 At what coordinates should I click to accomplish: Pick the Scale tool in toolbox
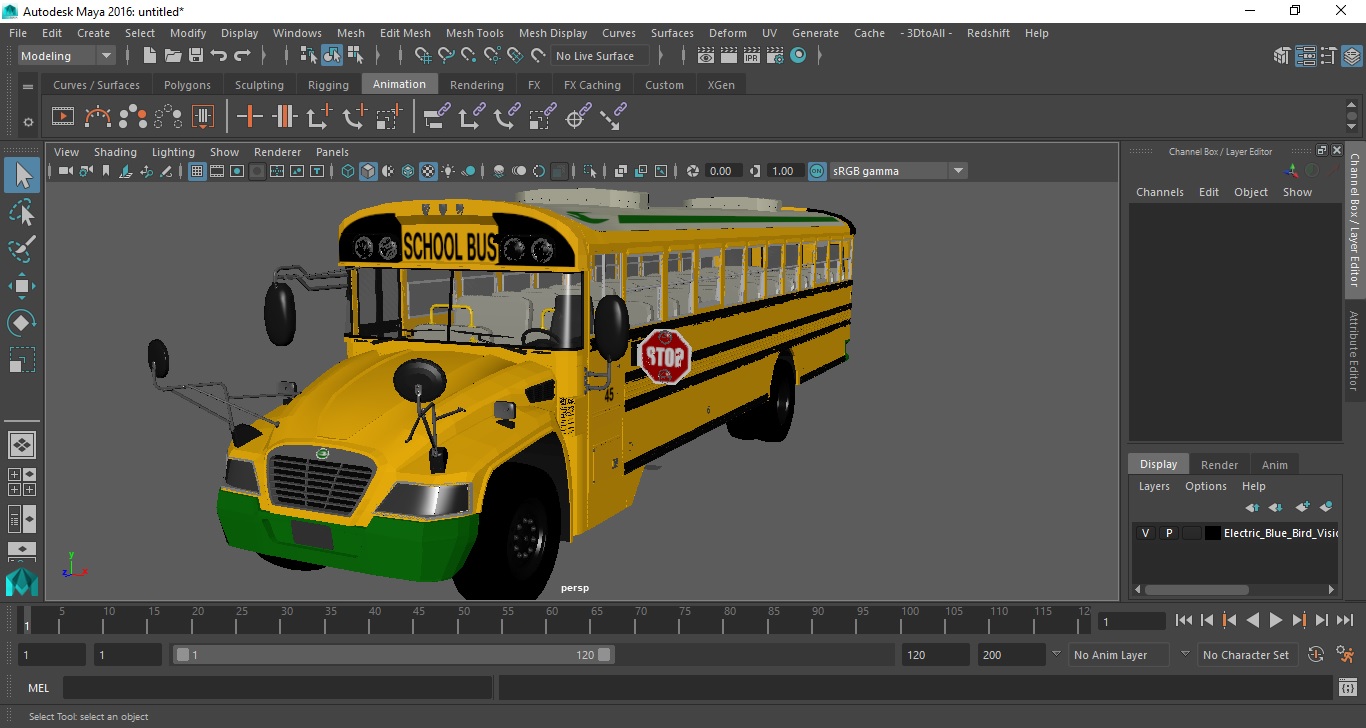coord(22,360)
